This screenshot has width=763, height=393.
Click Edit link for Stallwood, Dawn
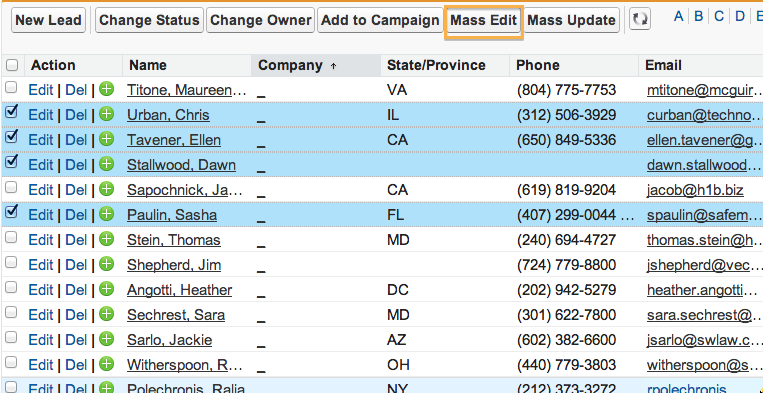tap(40, 165)
